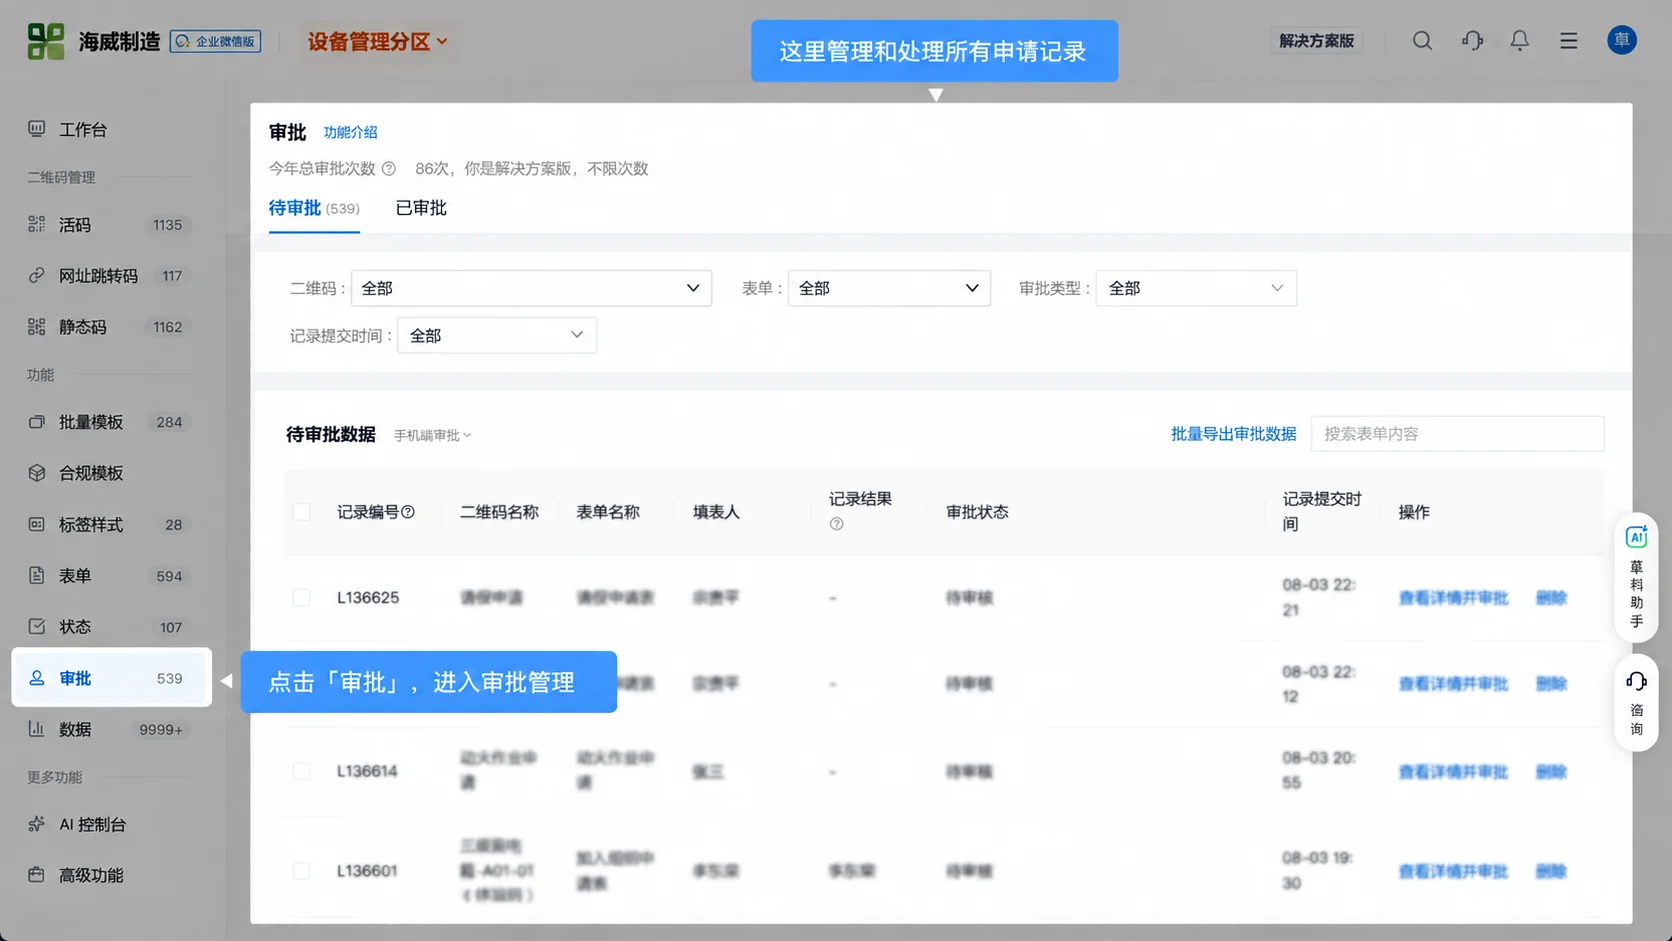Open the search magnifier icon in header

[1422, 41]
